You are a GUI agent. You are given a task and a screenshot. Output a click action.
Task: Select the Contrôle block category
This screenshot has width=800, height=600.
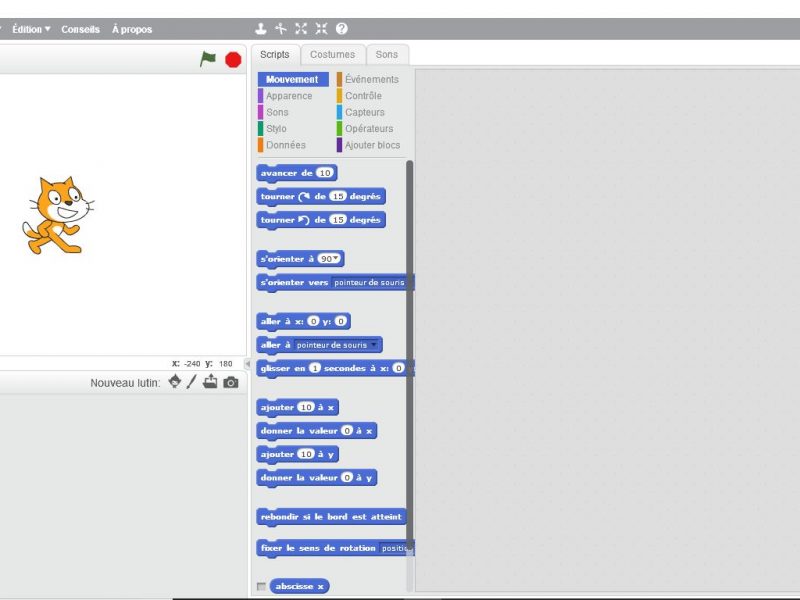click(359, 95)
